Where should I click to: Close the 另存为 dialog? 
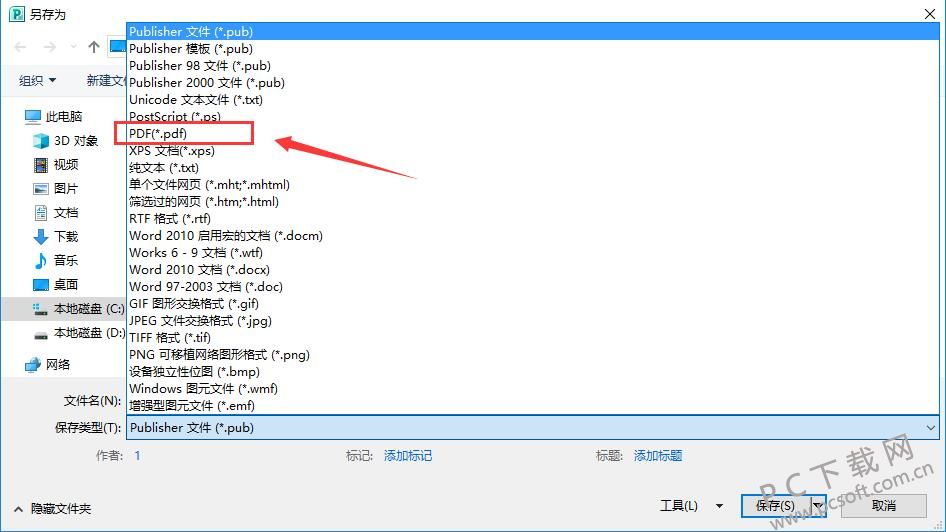click(930, 13)
